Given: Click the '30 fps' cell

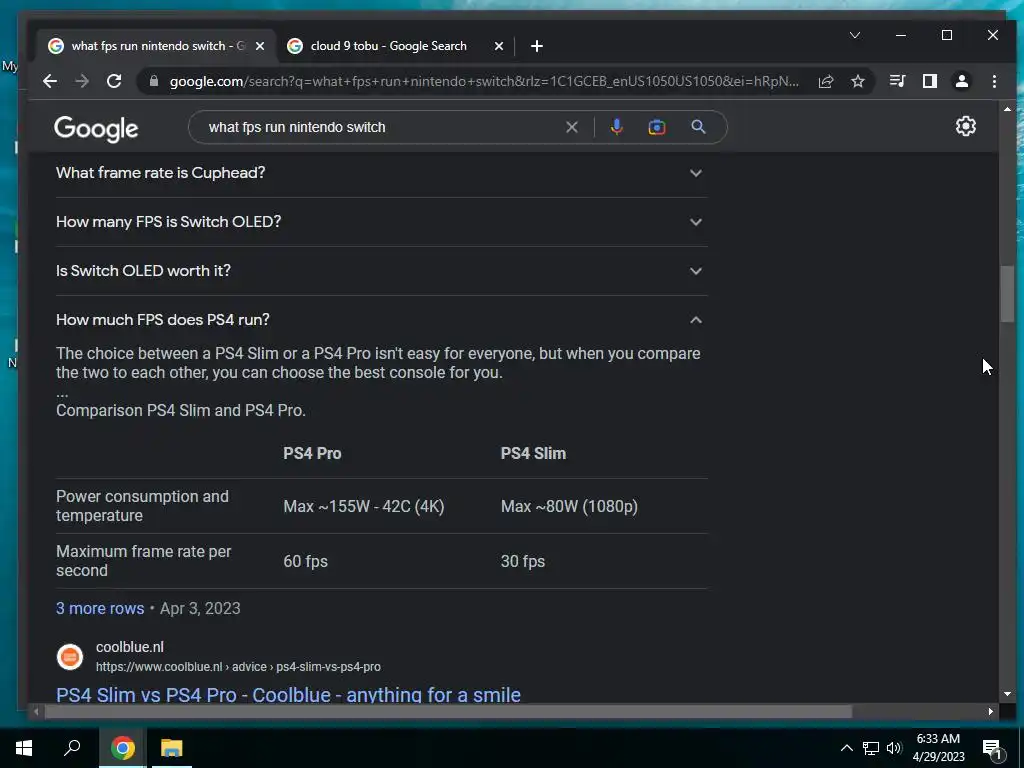Looking at the screenshot, I should tap(523, 562).
